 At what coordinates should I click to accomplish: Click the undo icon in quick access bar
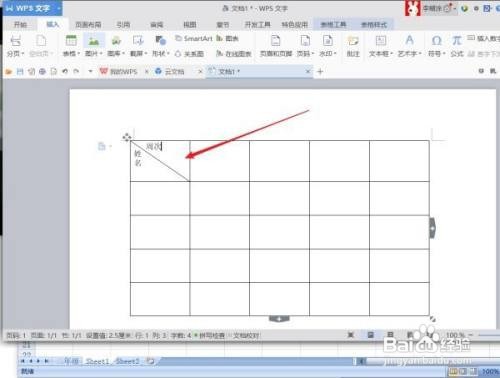[x=65, y=71]
